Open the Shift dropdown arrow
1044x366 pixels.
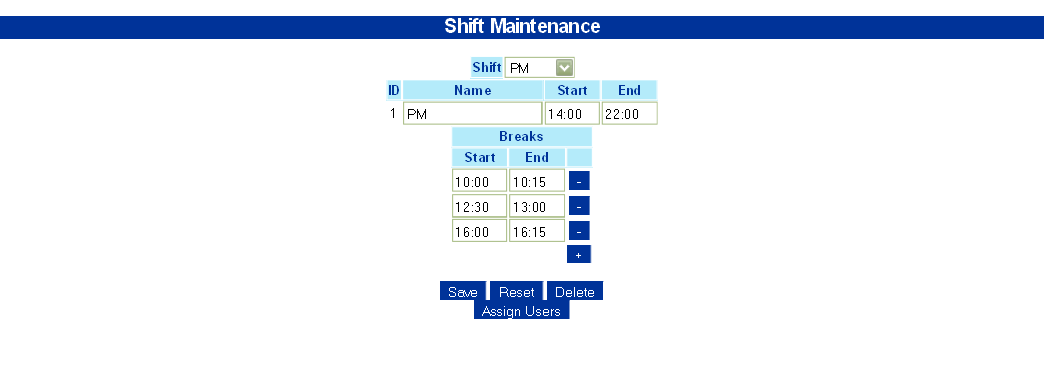click(x=565, y=67)
